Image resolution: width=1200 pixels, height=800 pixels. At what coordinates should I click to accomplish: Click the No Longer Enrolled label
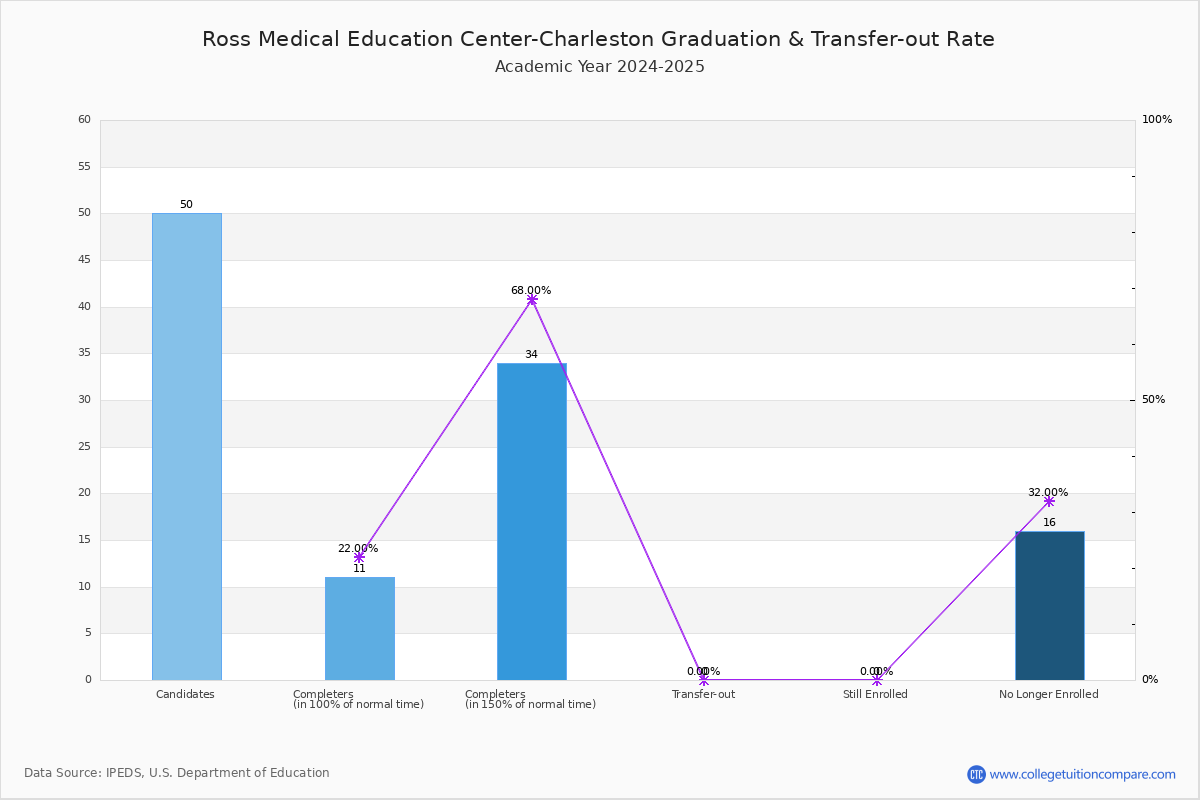[x=1049, y=694]
